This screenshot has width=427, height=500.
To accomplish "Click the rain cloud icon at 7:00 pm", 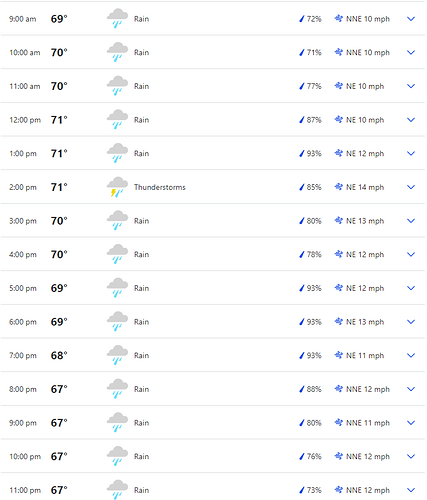I will (x=117, y=355).
